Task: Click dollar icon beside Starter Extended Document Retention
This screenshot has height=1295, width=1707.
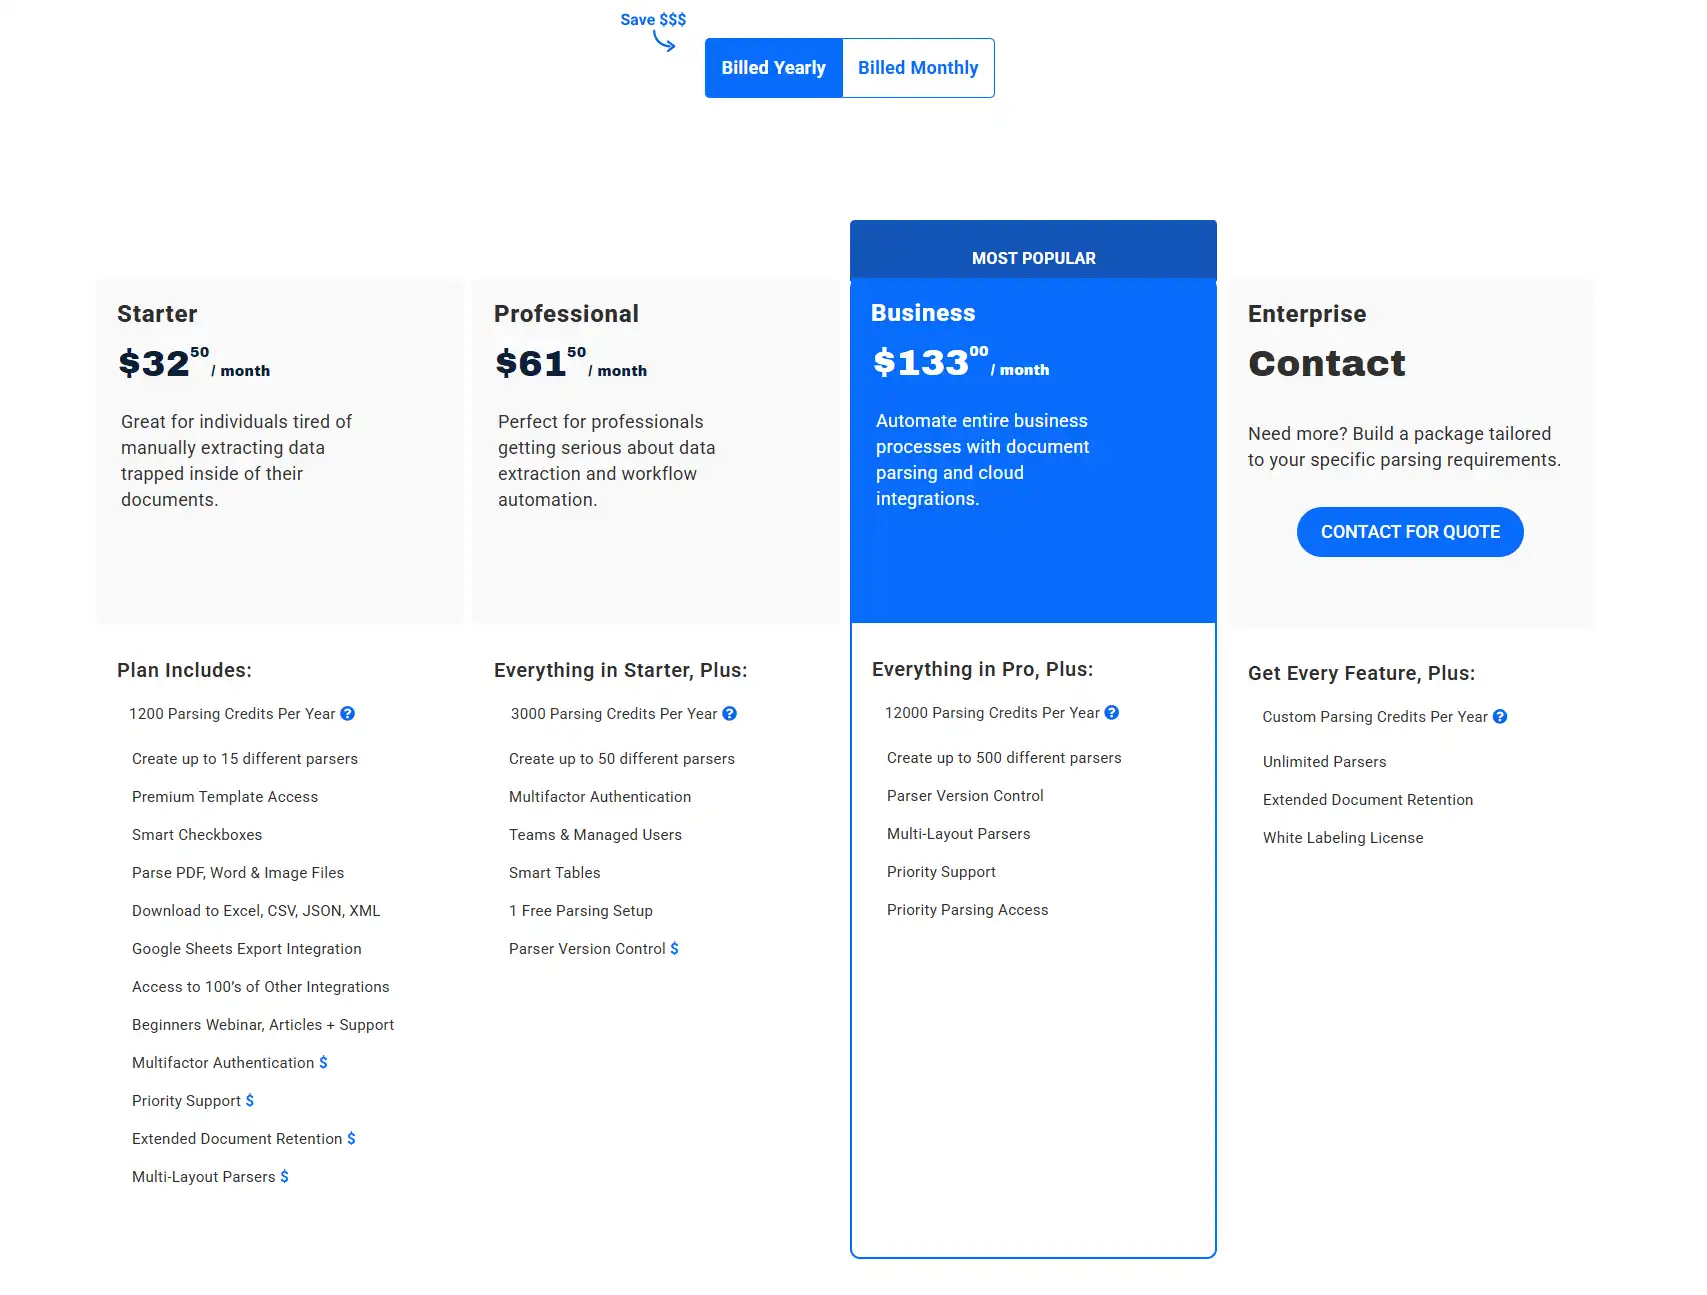Action: (351, 1139)
